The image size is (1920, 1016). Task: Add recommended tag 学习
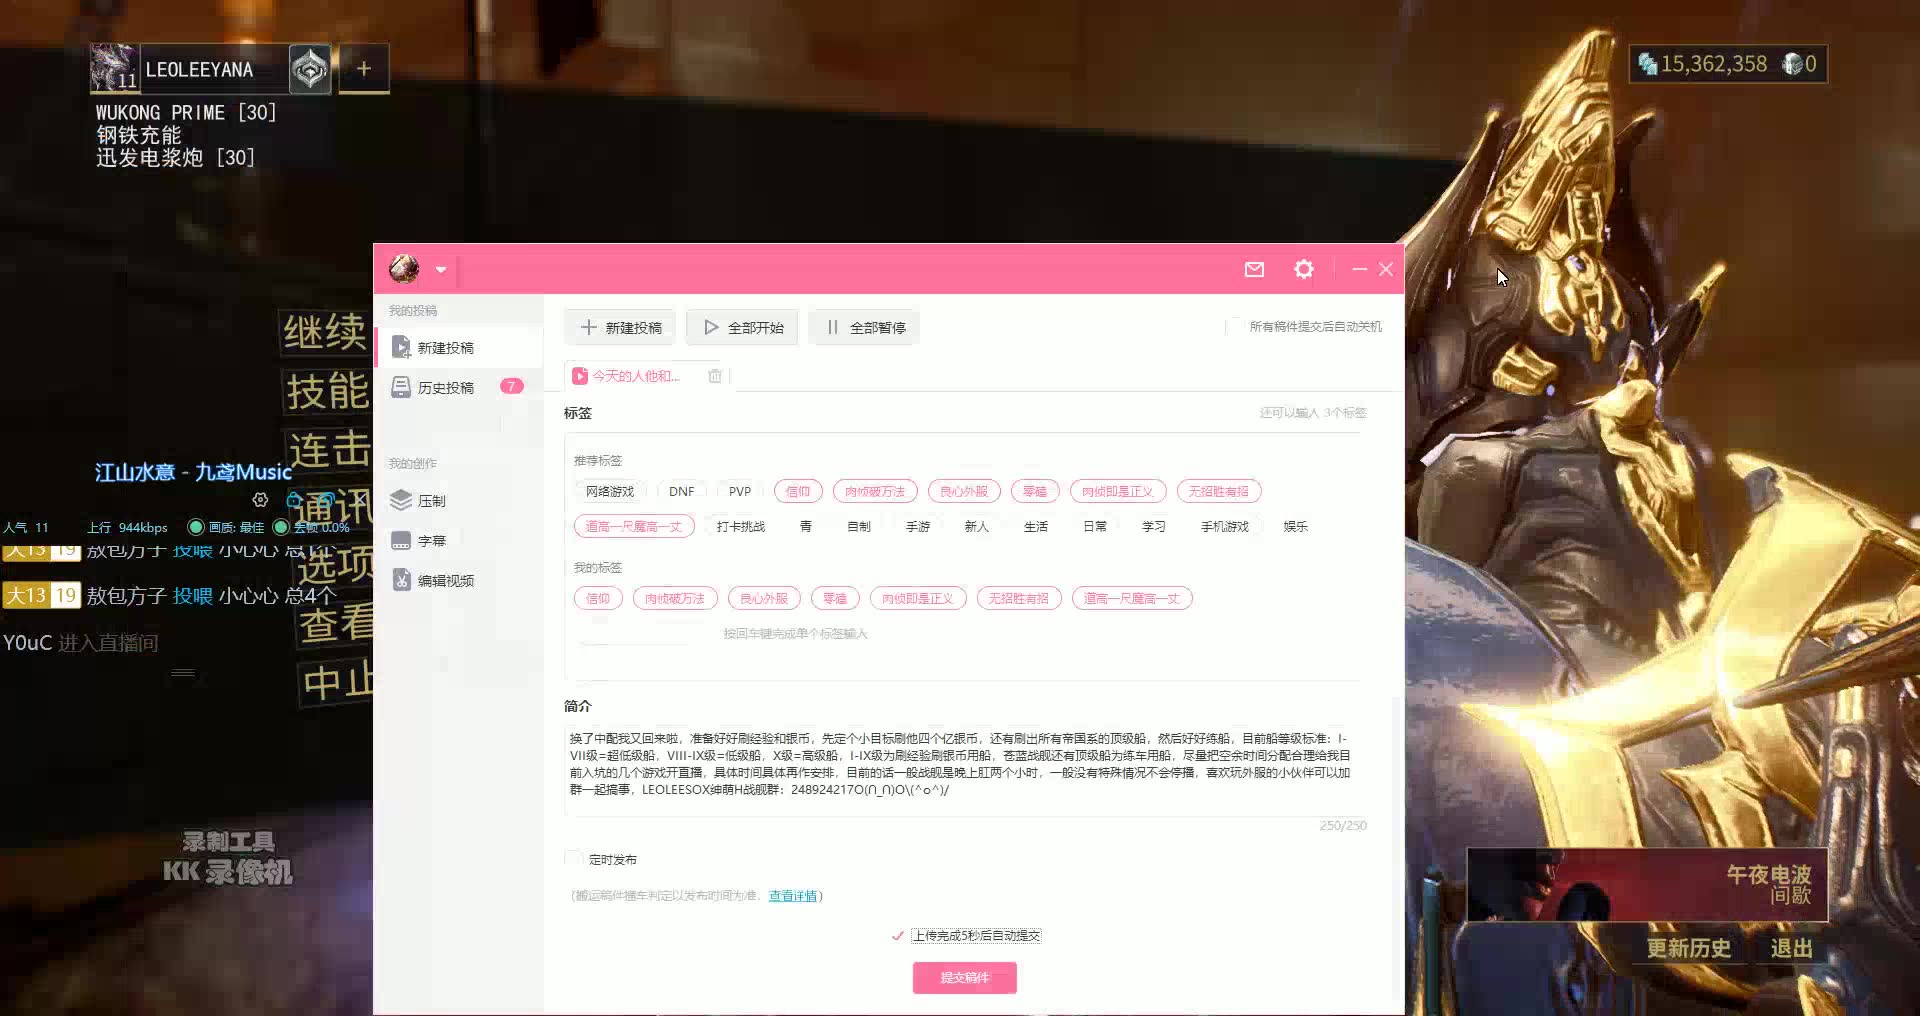coord(1154,526)
